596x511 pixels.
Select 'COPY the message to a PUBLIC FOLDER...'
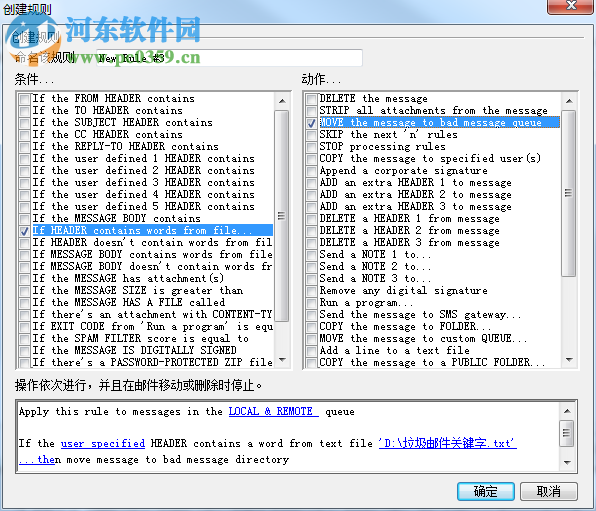pos(432,362)
